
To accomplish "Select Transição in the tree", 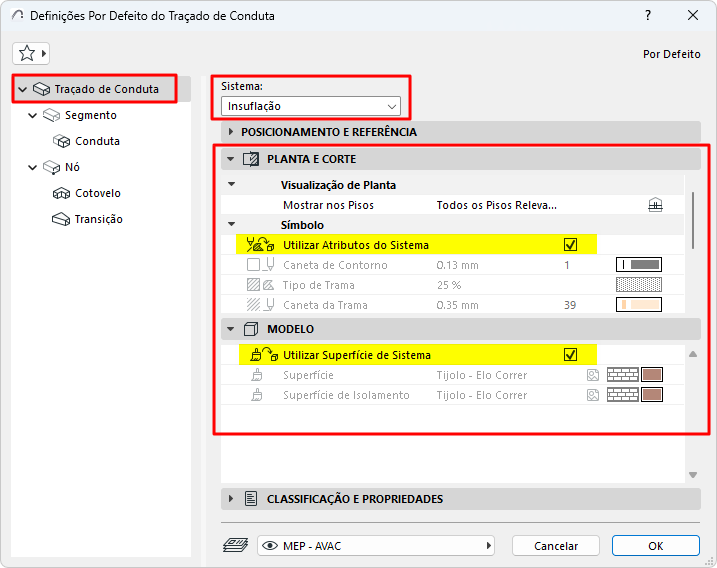I will [99, 220].
